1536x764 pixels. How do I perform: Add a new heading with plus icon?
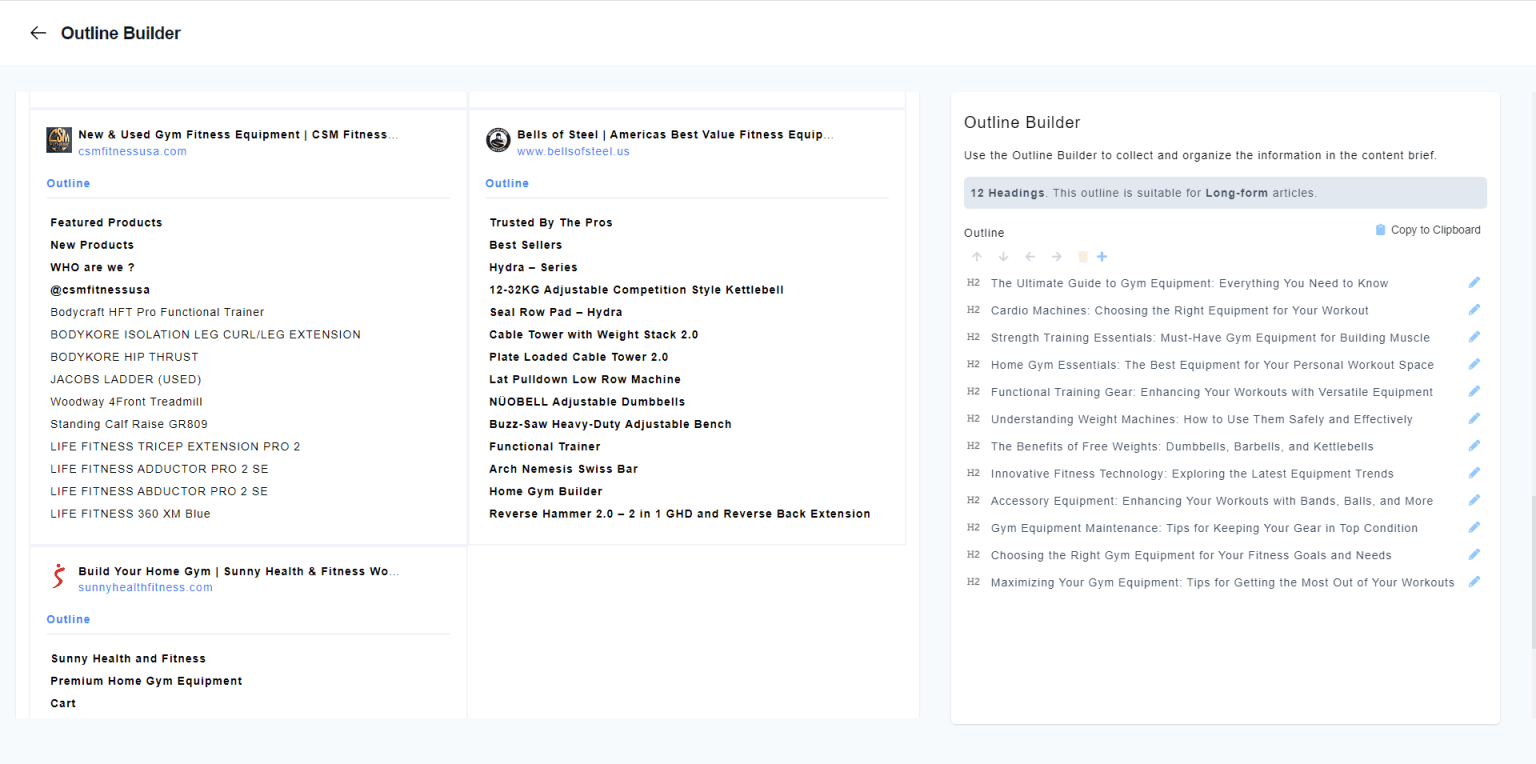click(1102, 257)
